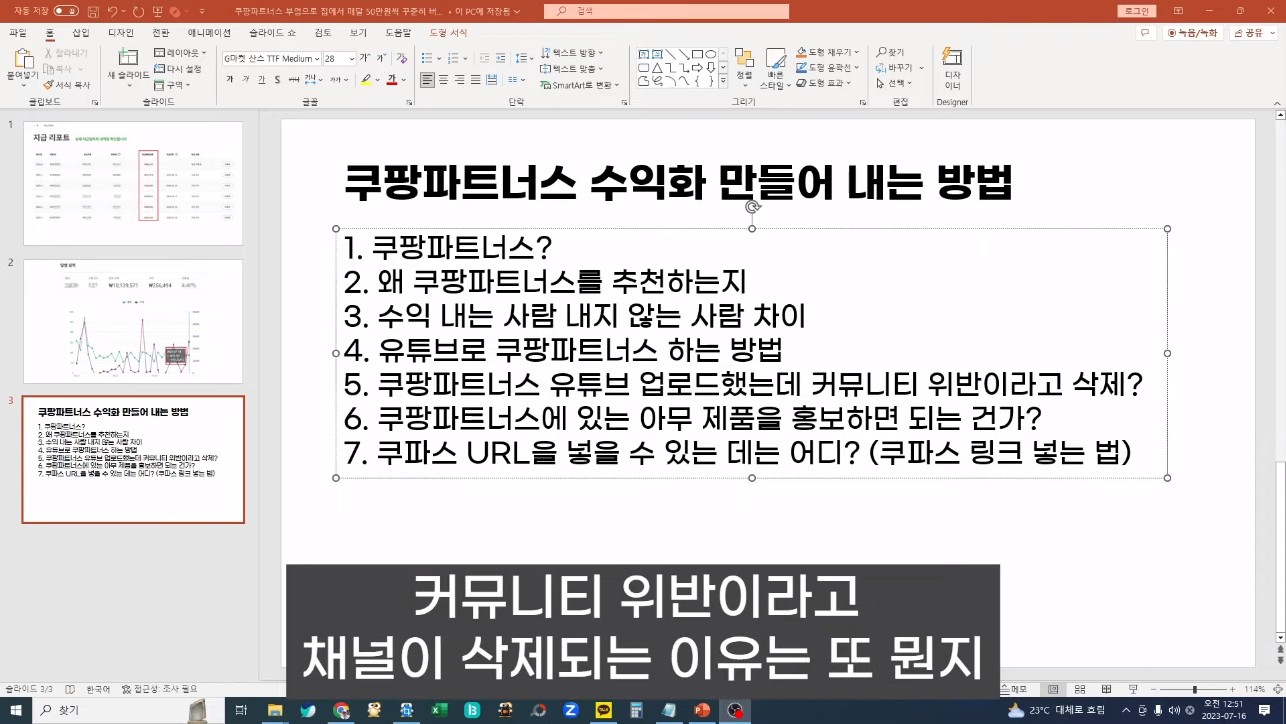The height and width of the screenshot is (724, 1286).
Task: Click the bullet list icon
Action: coord(426,58)
